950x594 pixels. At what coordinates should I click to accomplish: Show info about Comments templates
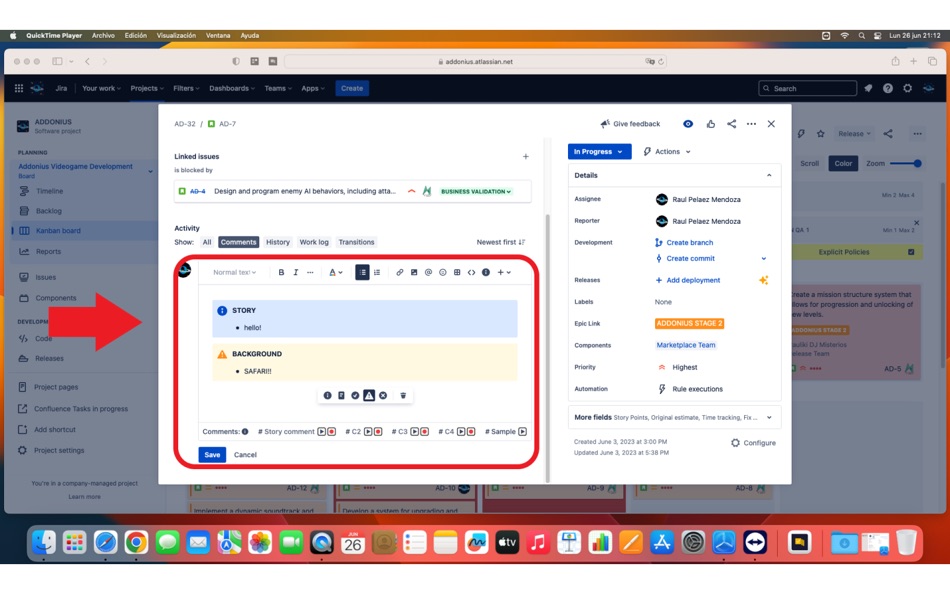click(245, 432)
